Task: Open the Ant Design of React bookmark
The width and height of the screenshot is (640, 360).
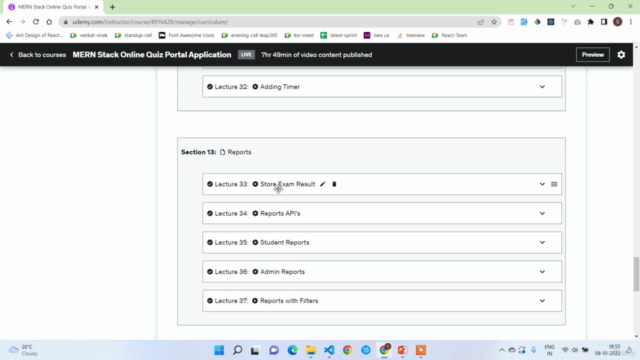Action: click(35, 36)
